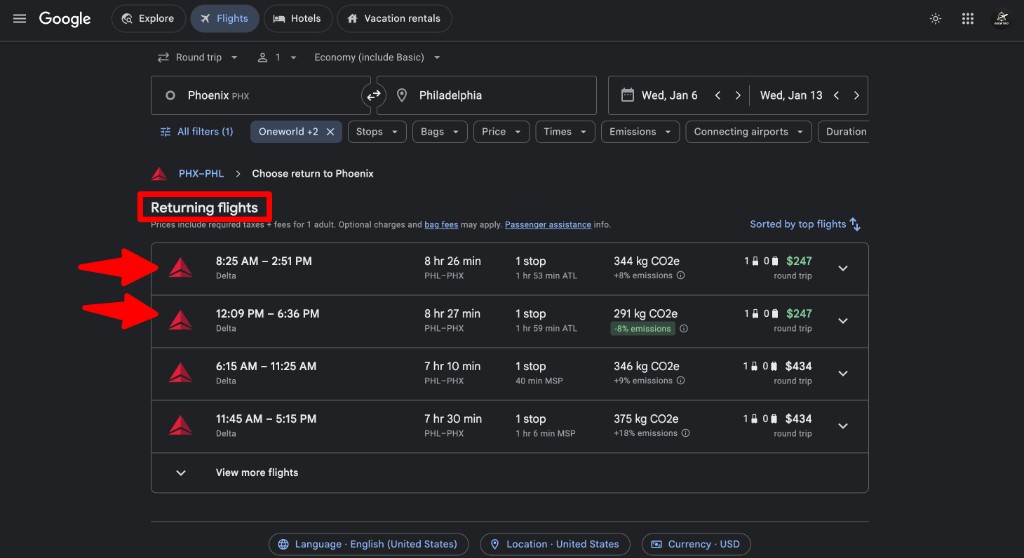Open the Google main menu hamburger icon
Image resolution: width=1024 pixels, height=558 pixels.
click(20, 19)
